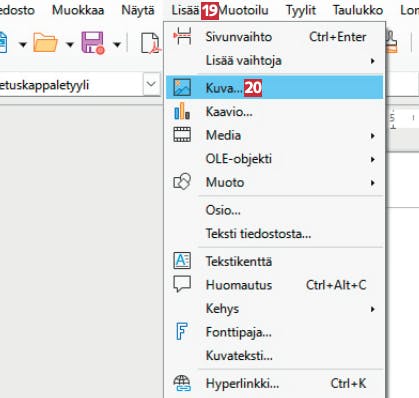The width and height of the screenshot is (419, 398).
Task: Click the Fonttipaja Fontwork icon
Action: pyautogui.click(x=182, y=331)
